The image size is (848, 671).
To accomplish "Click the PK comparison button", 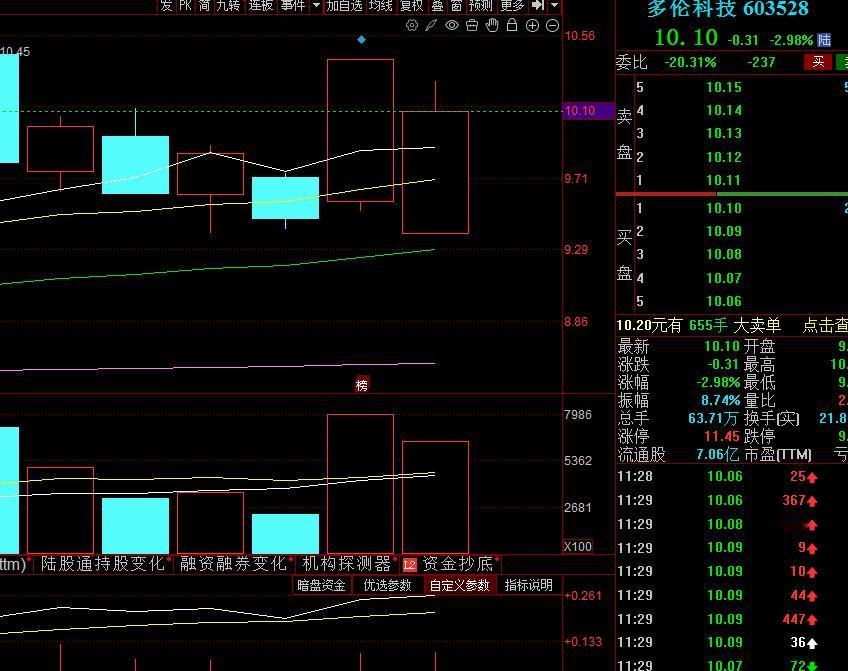I will 185,6.
